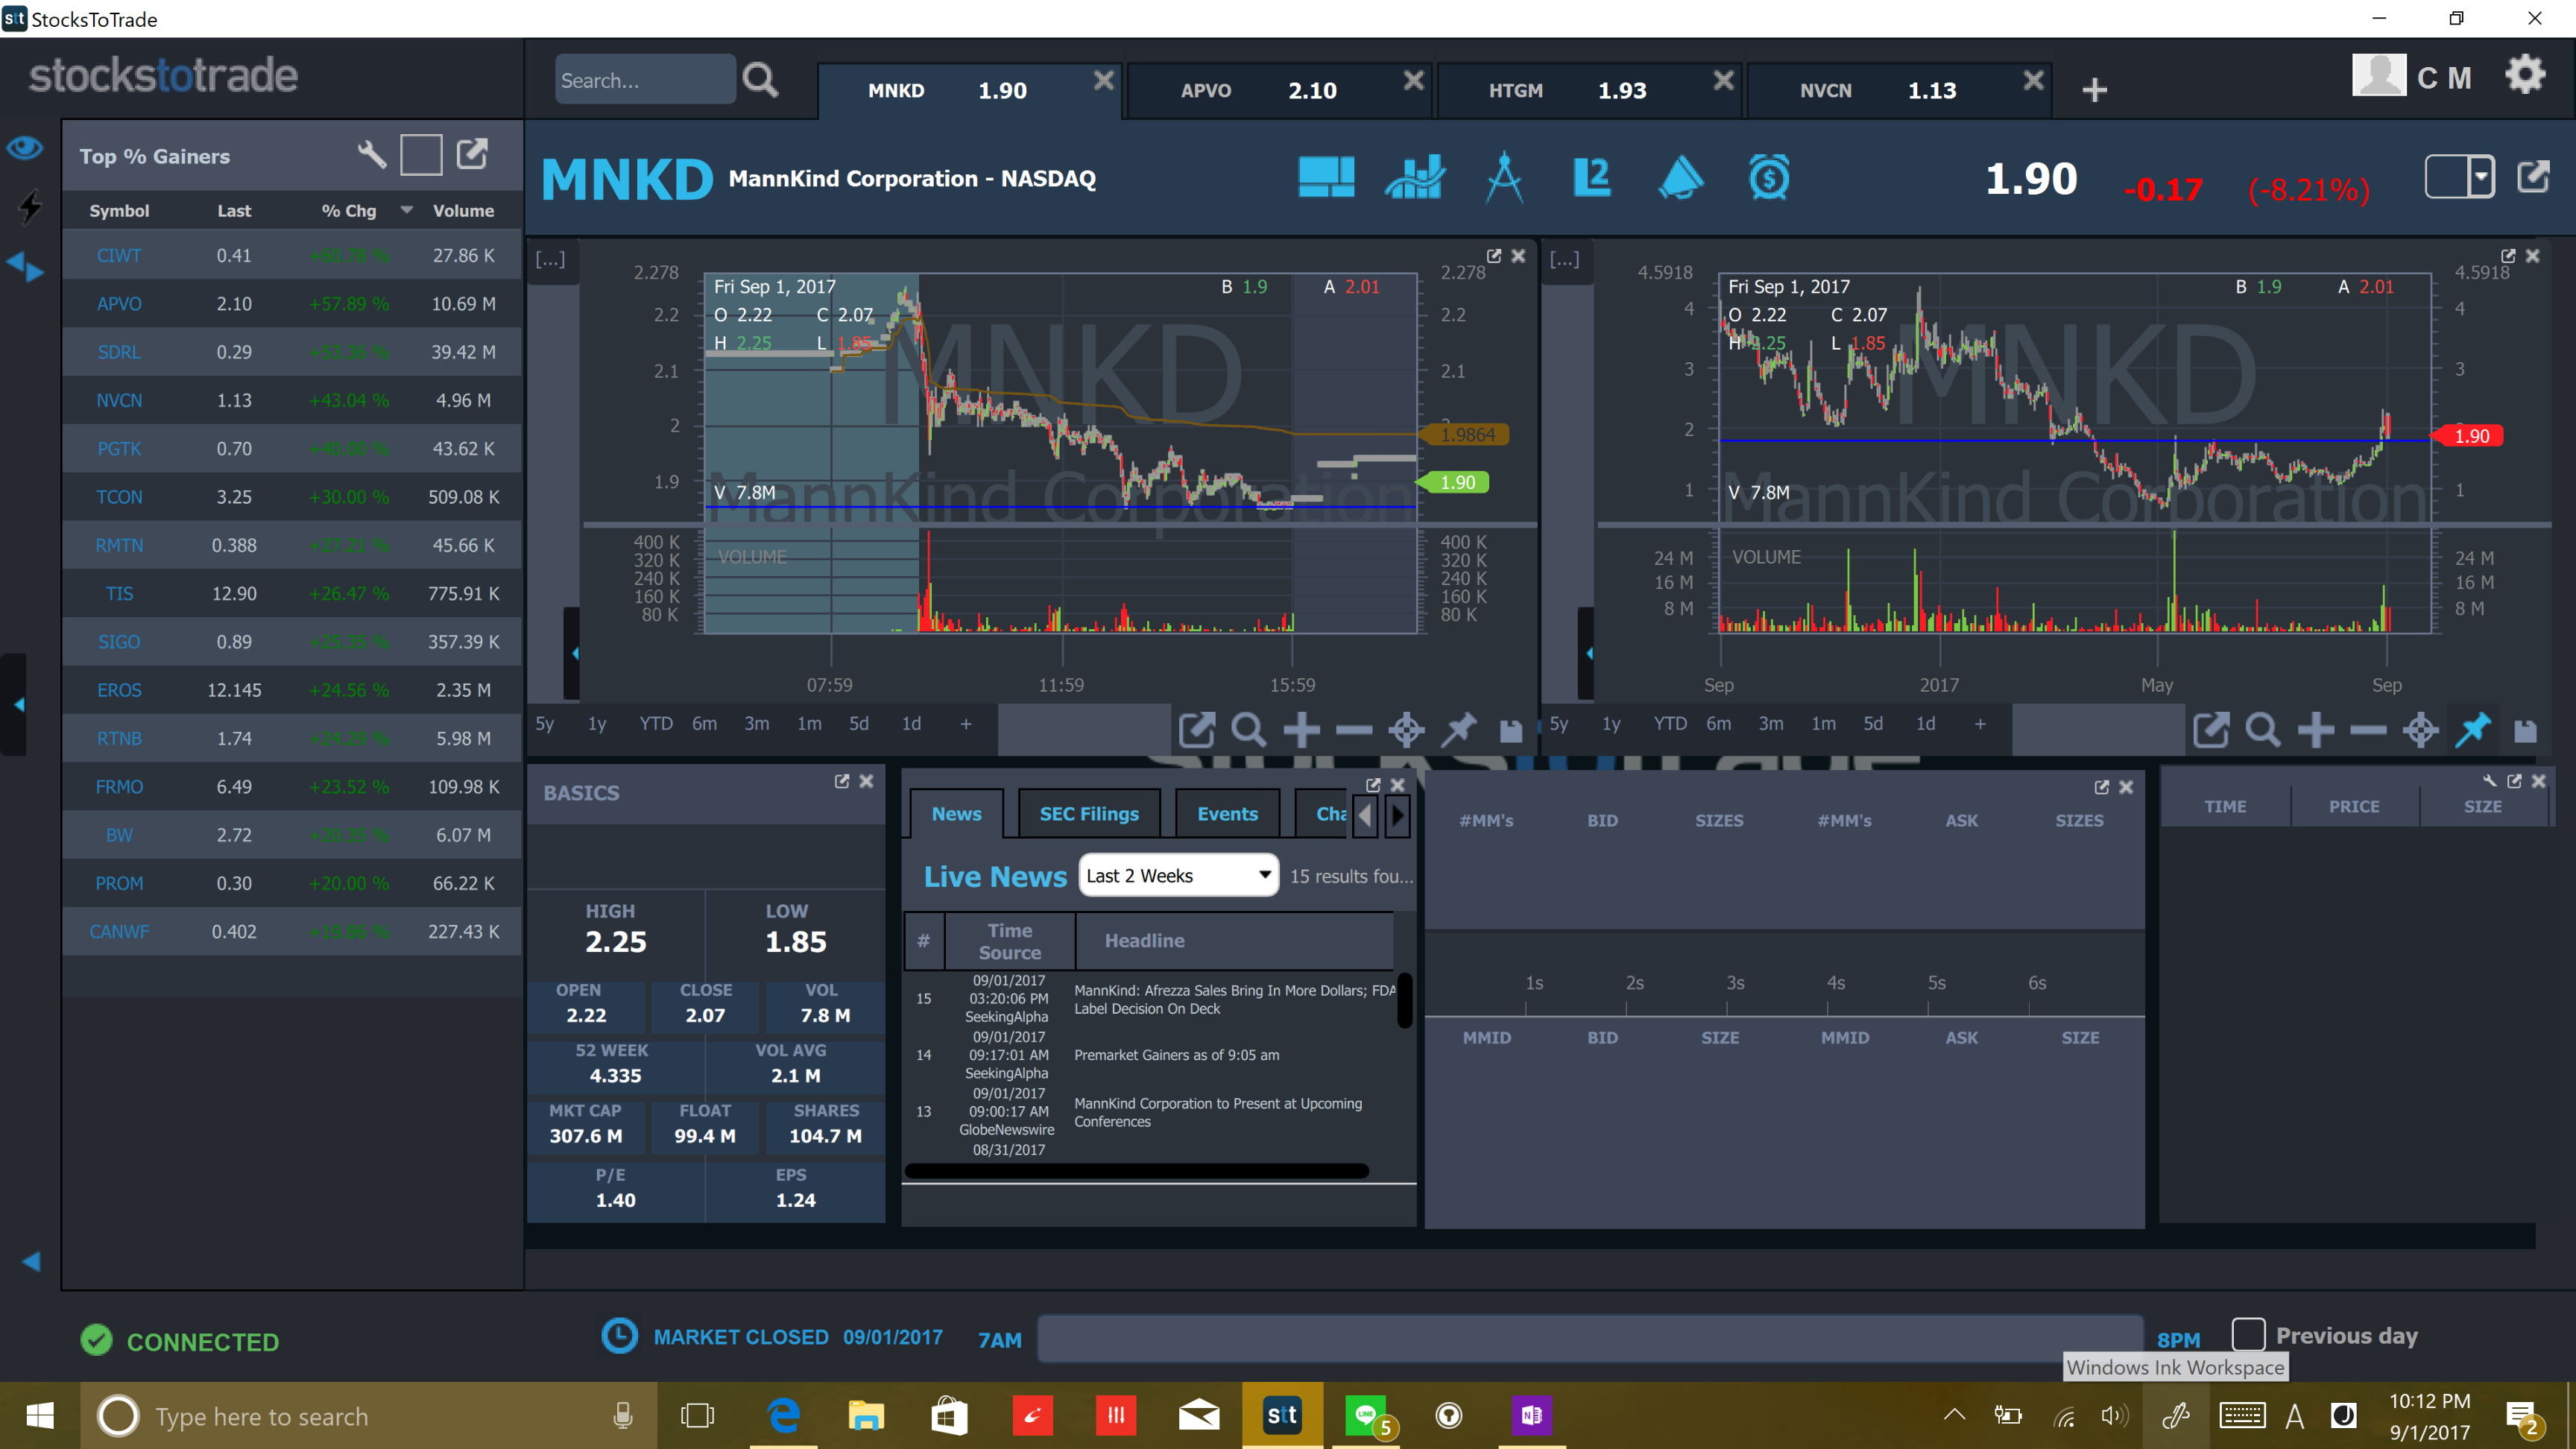
Task: Switch to the SEC Filings tab
Action: [1089, 813]
